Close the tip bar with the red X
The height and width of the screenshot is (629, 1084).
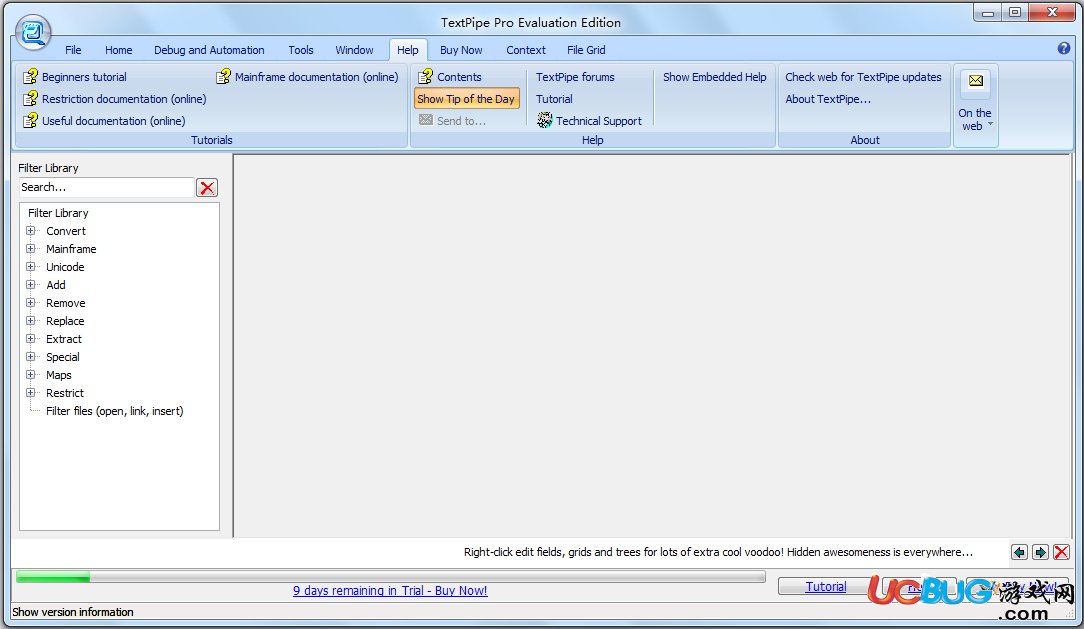1061,552
